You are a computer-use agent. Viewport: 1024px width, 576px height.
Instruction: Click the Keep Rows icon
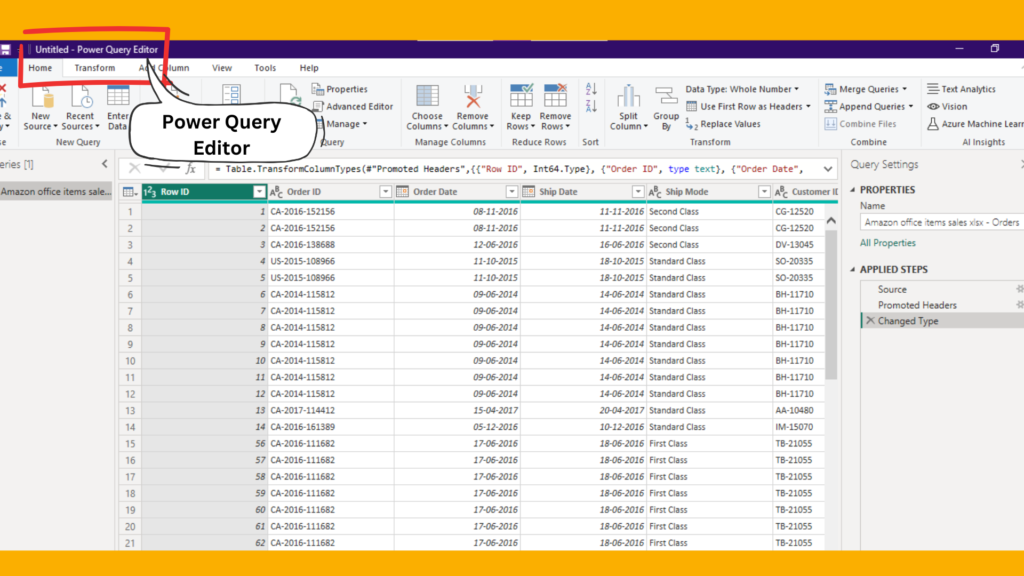click(520, 108)
